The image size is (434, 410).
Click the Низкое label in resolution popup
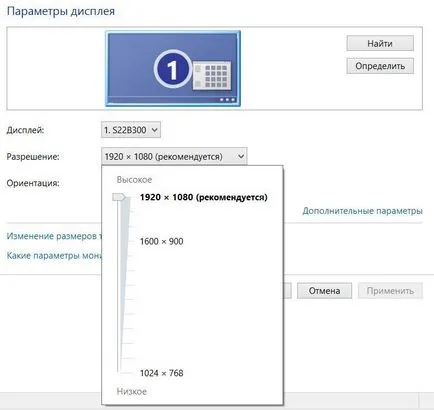click(x=132, y=391)
